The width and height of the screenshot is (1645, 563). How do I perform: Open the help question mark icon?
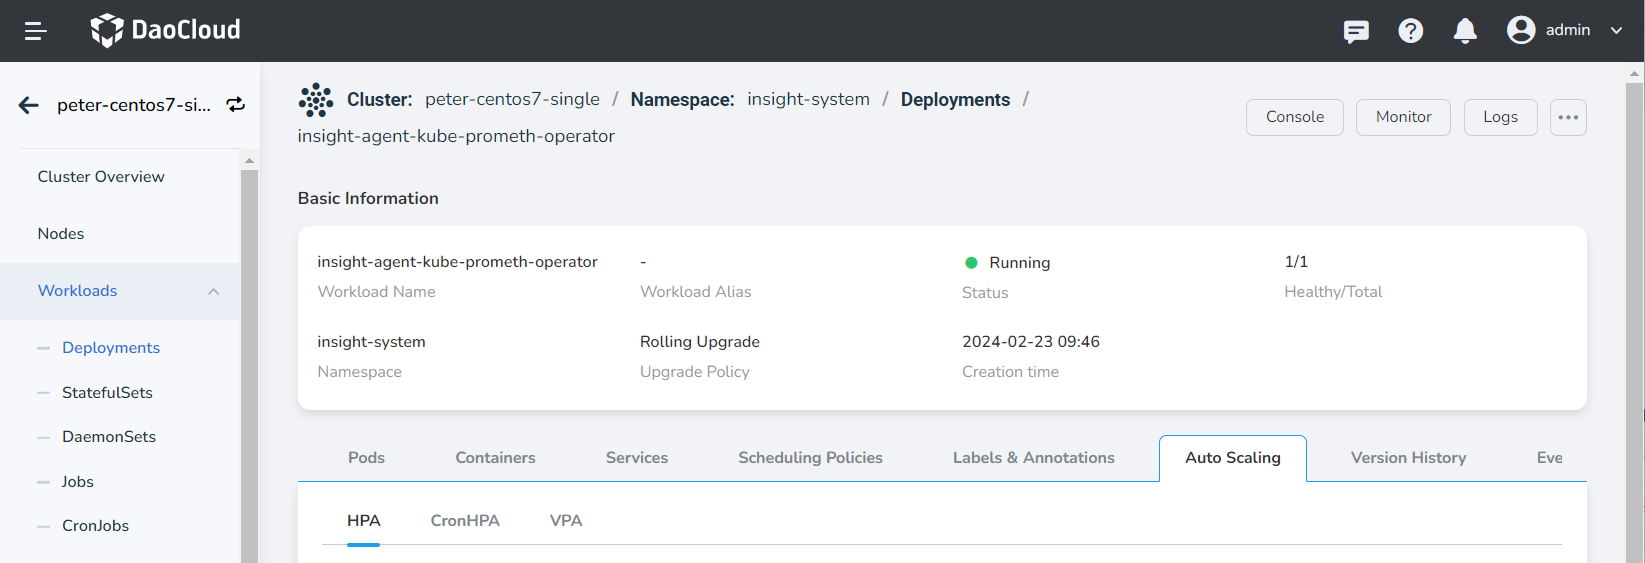pos(1410,31)
